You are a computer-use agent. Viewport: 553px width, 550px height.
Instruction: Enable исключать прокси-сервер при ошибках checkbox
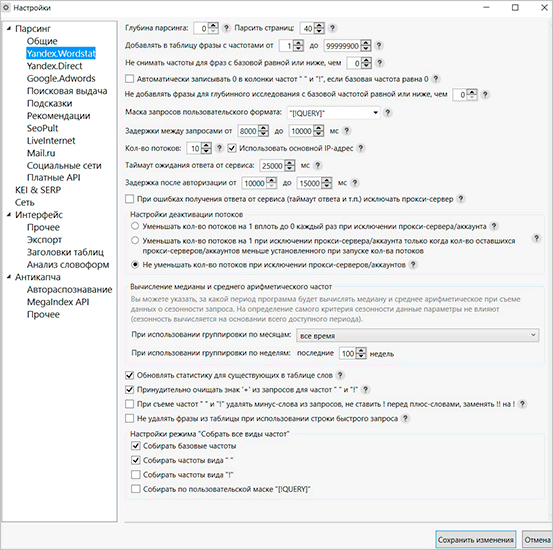pyautogui.click(x=129, y=199)
